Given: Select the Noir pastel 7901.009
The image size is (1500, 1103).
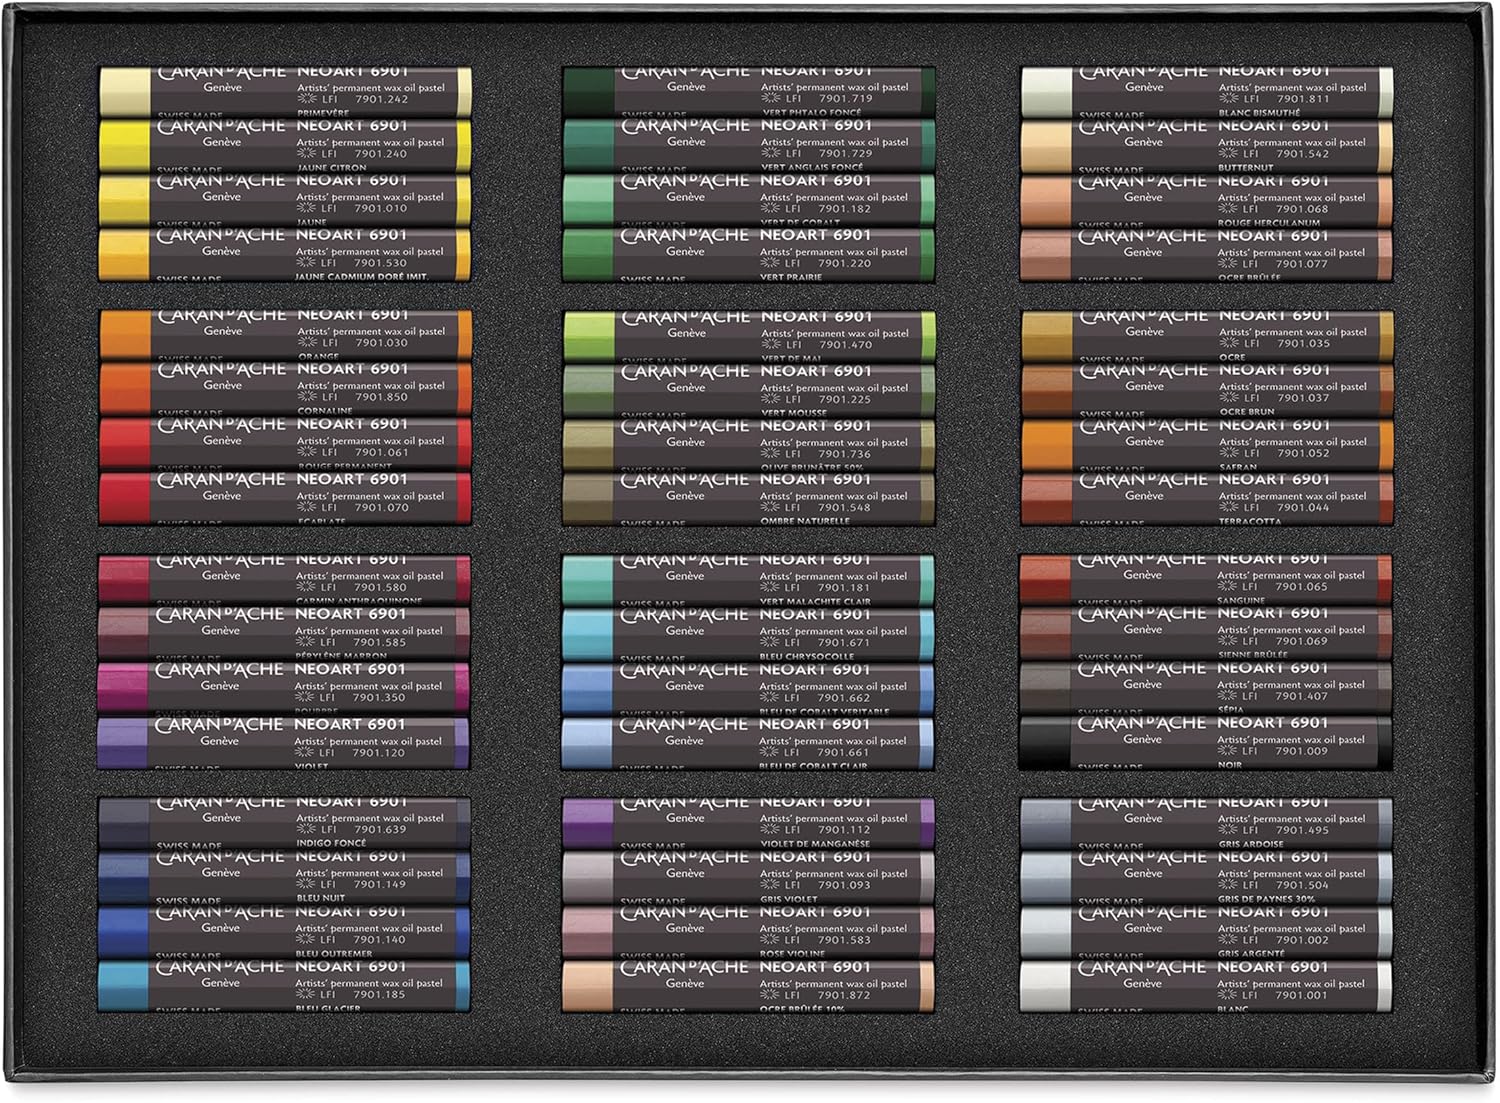Looking at the screenshot, I should pyautogui.click(x=1207, y=742).
